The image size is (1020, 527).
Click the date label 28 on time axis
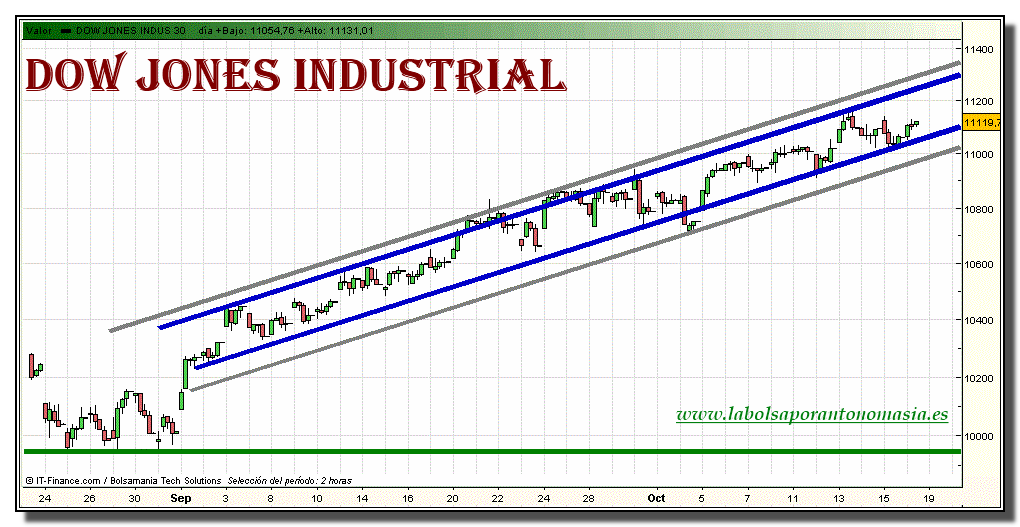click(x=589, y=499)
